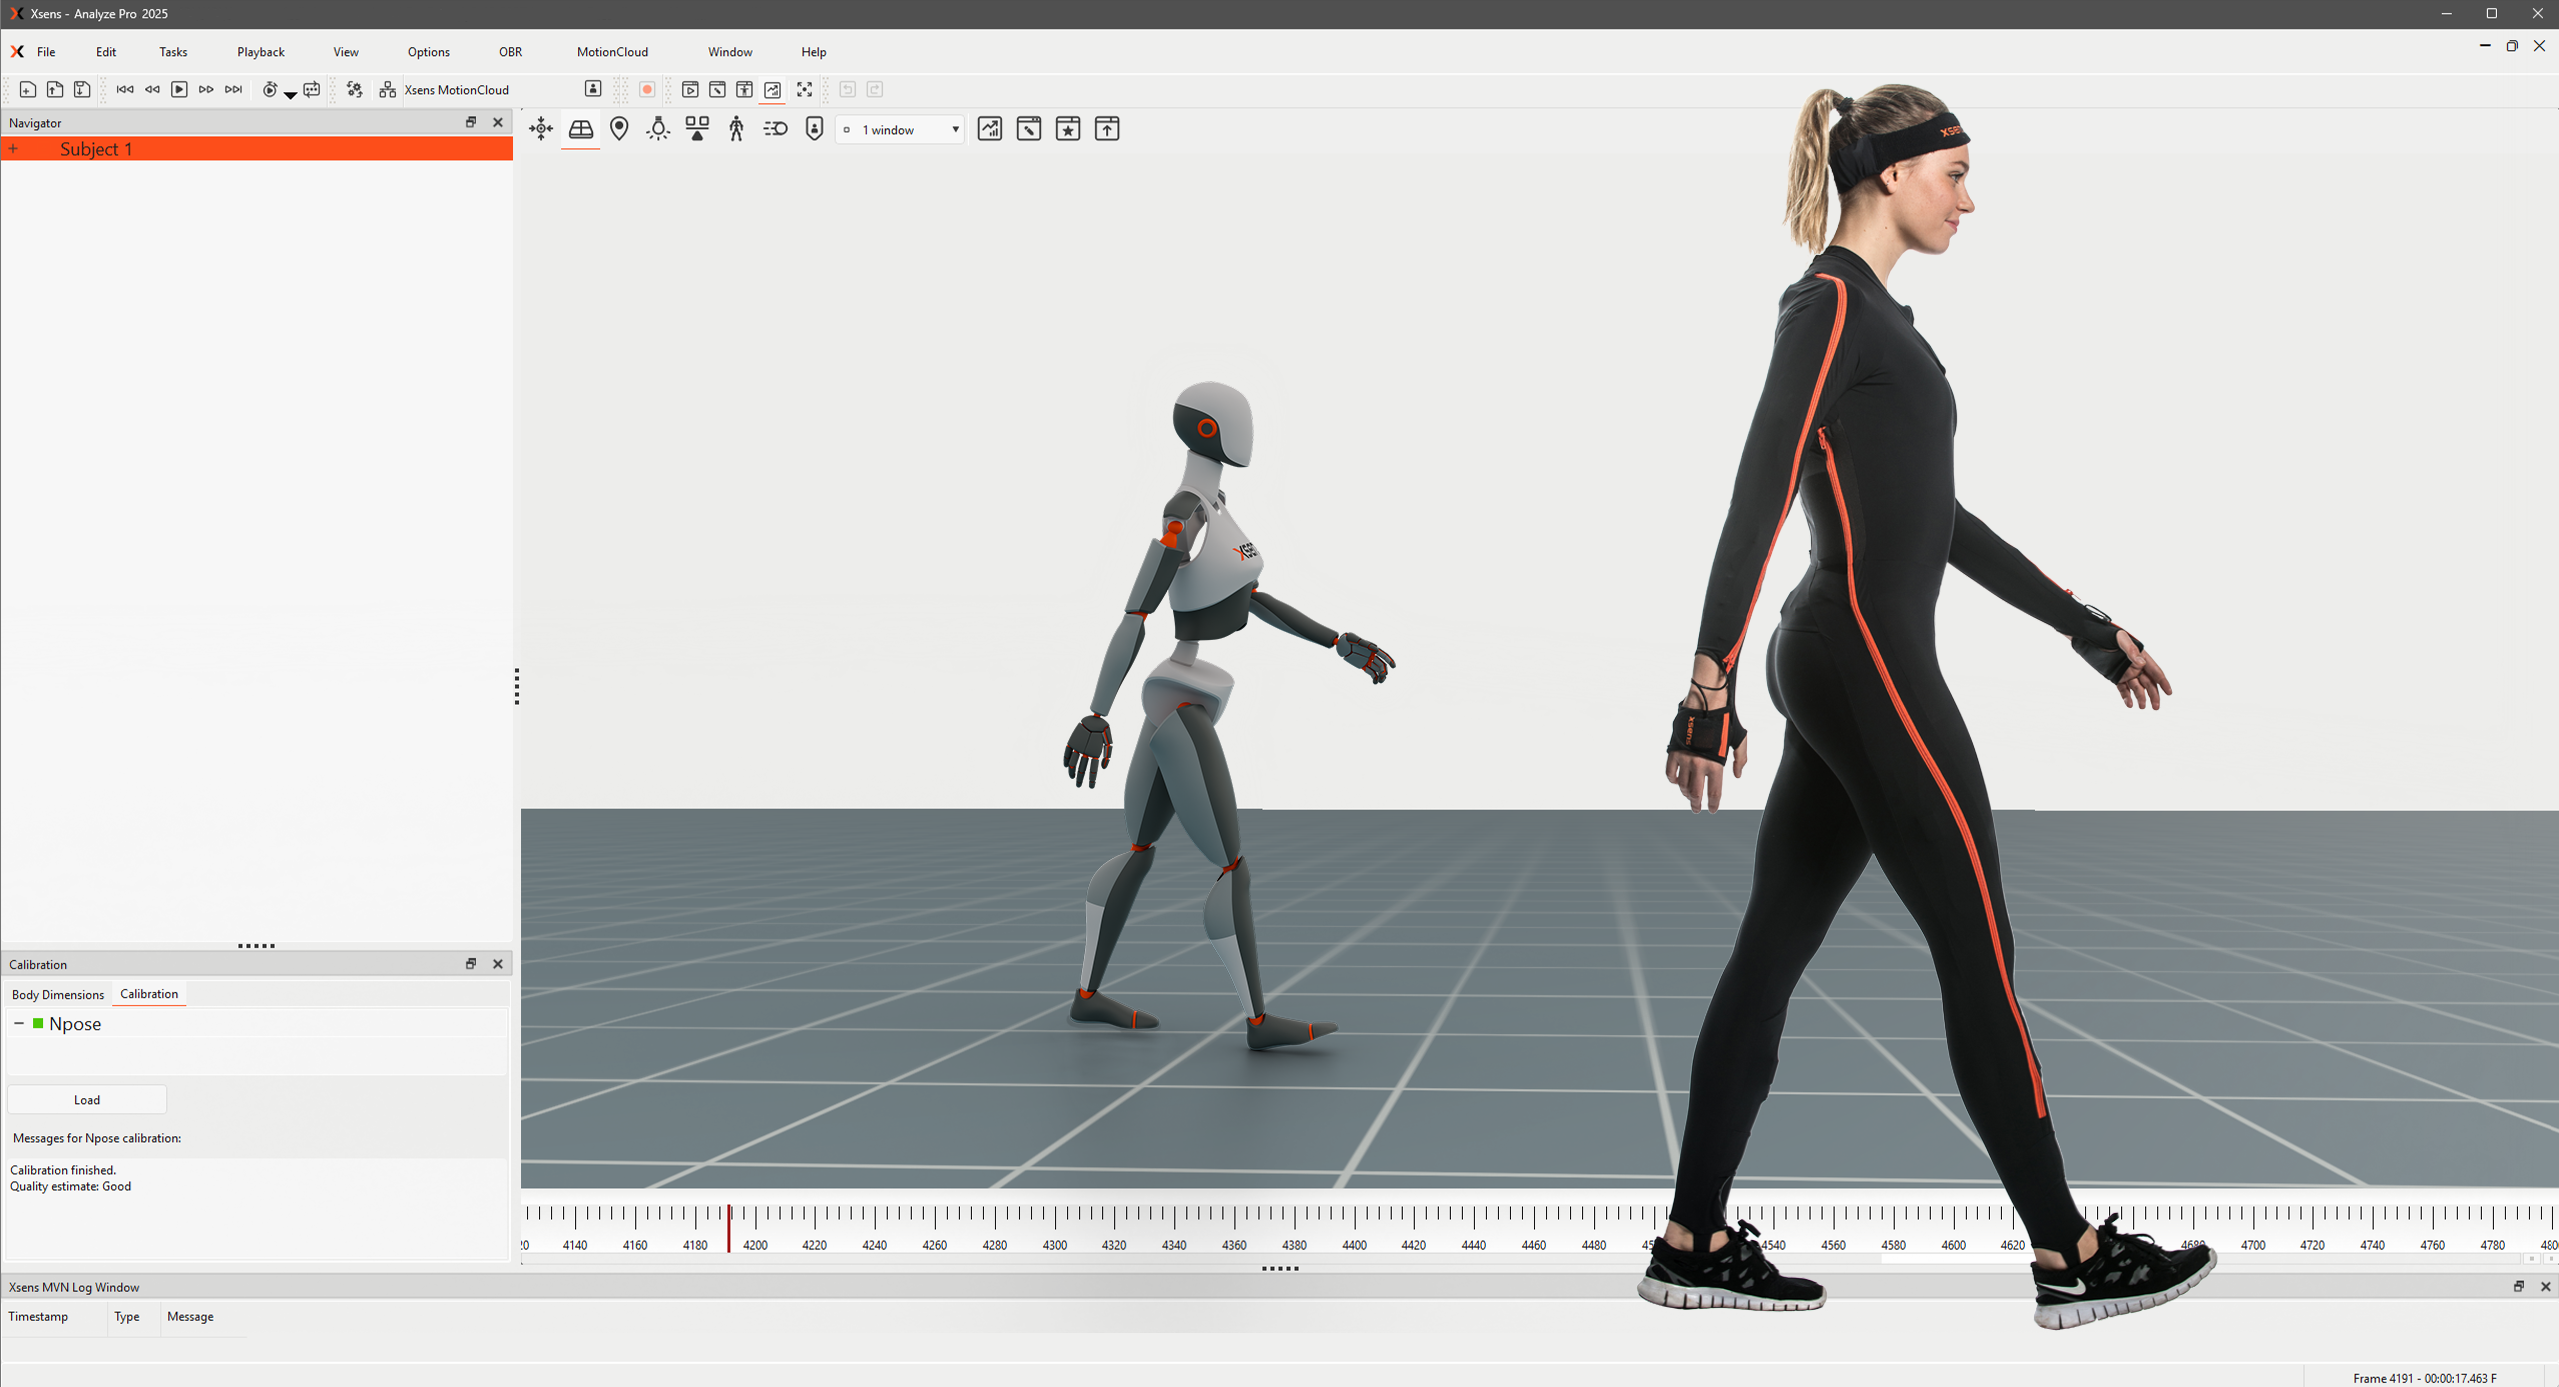The image size is (2559, 1387).
Task: Start playback with the play button
Action: 179,90
